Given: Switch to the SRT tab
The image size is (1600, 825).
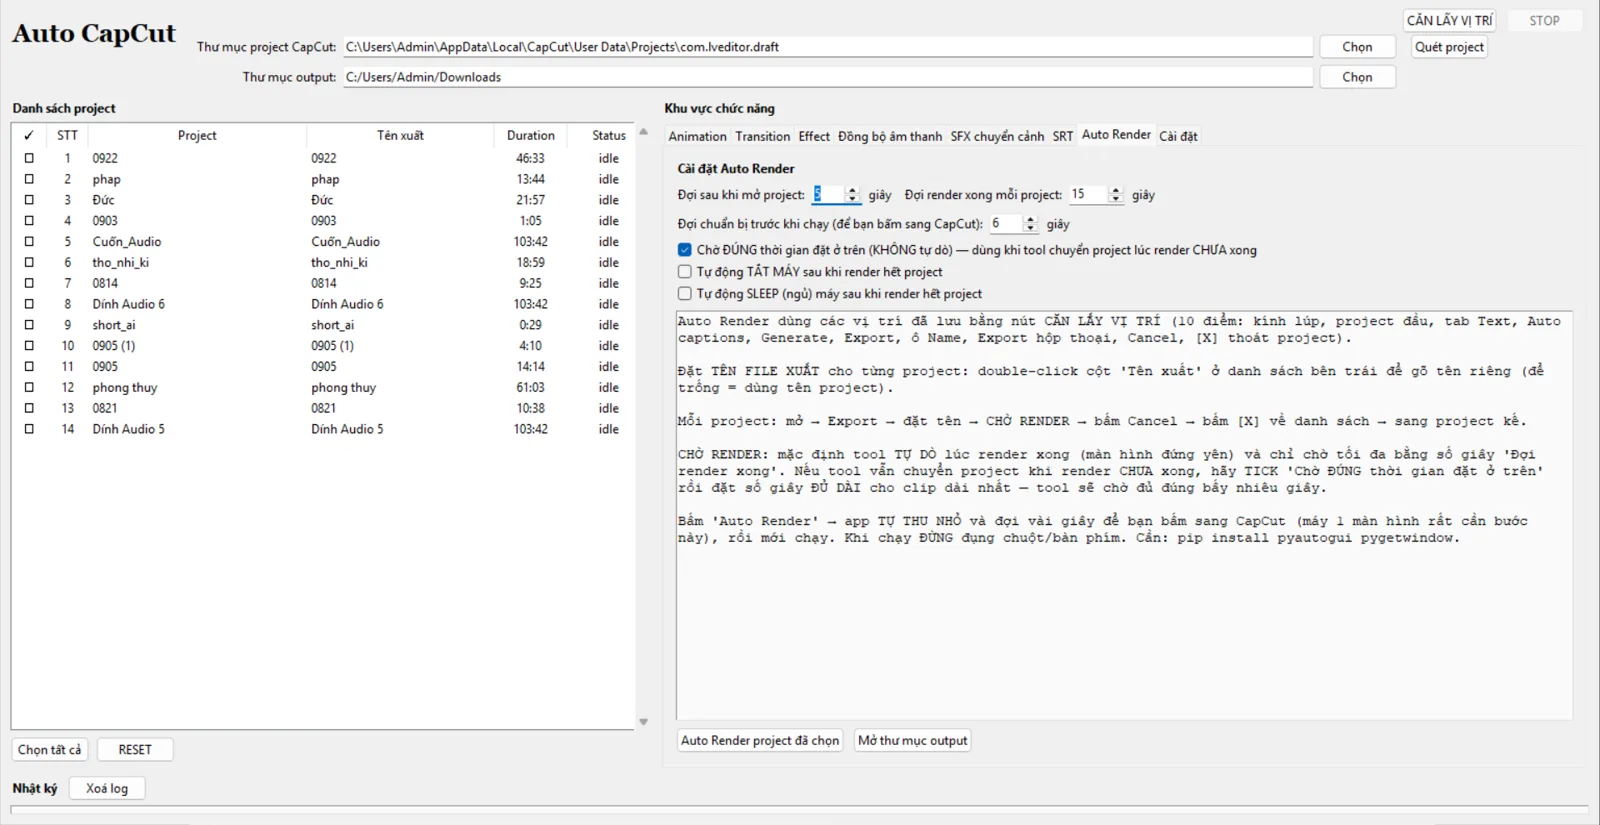Looking at the screenshot, I should (1063, 136).
